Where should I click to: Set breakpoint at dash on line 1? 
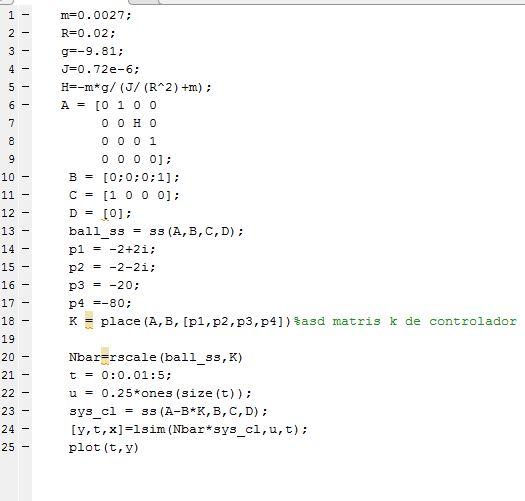coord(25,15)
